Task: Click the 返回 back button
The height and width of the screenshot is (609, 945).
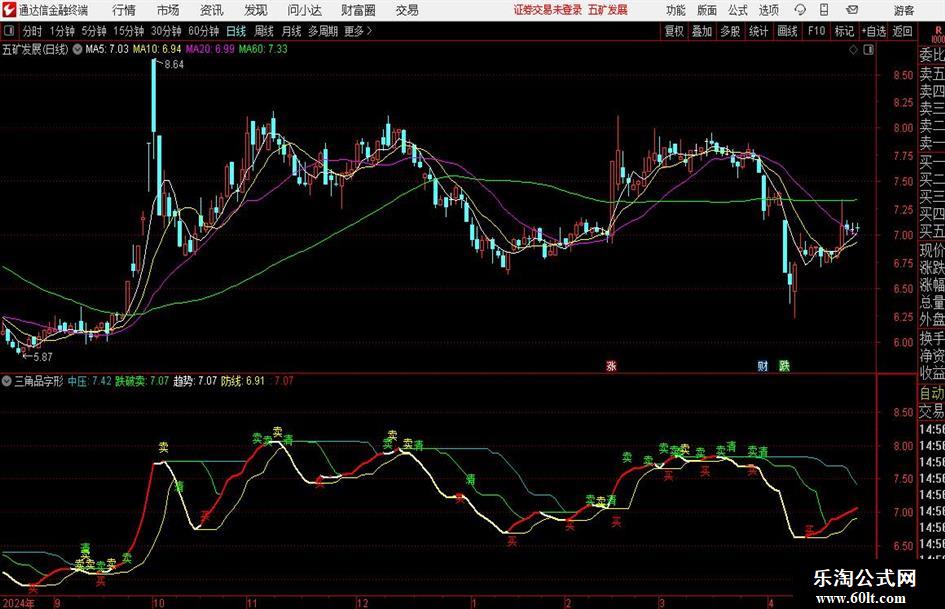Action: tap(902, 31)
